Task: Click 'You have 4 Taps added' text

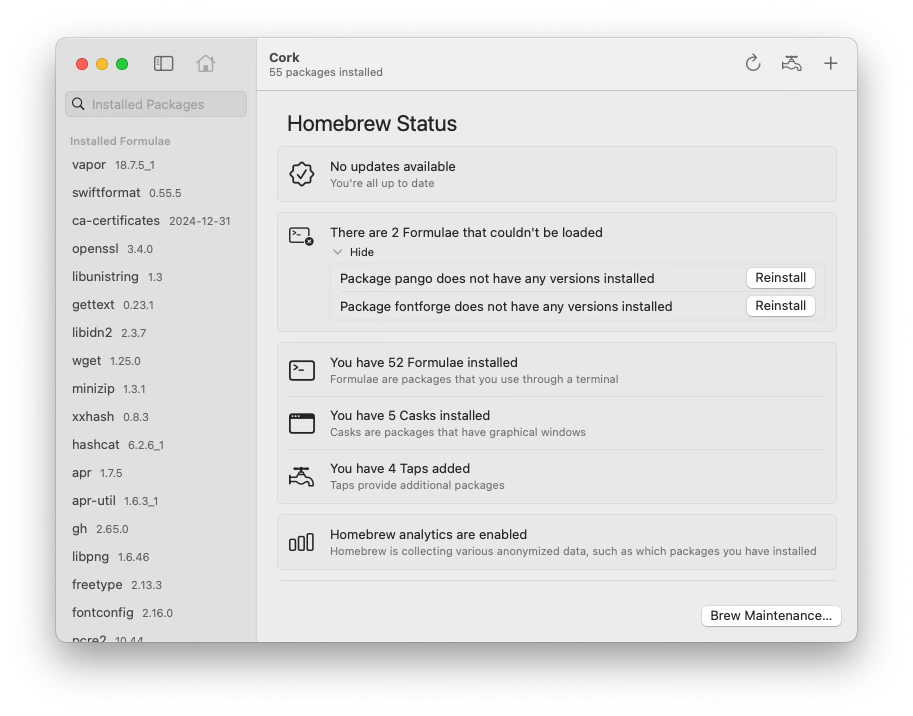Action: coord(400,468)
